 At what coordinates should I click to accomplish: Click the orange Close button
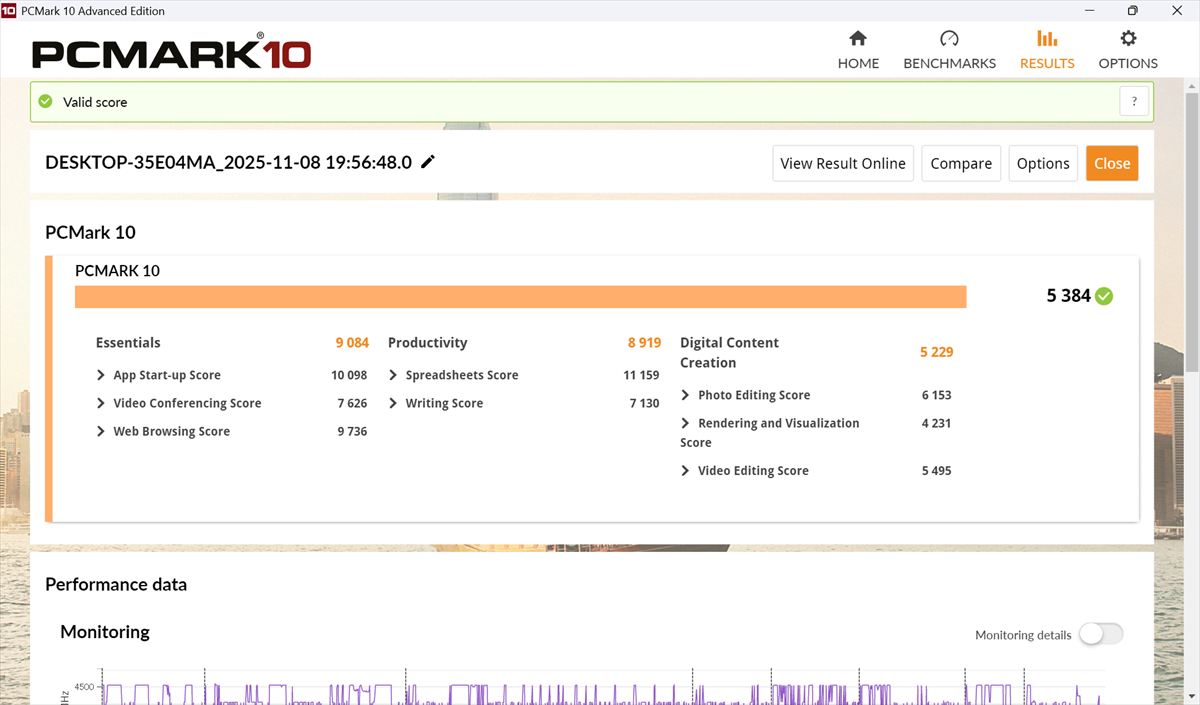pyautogui.click(x=1111, y=163)
